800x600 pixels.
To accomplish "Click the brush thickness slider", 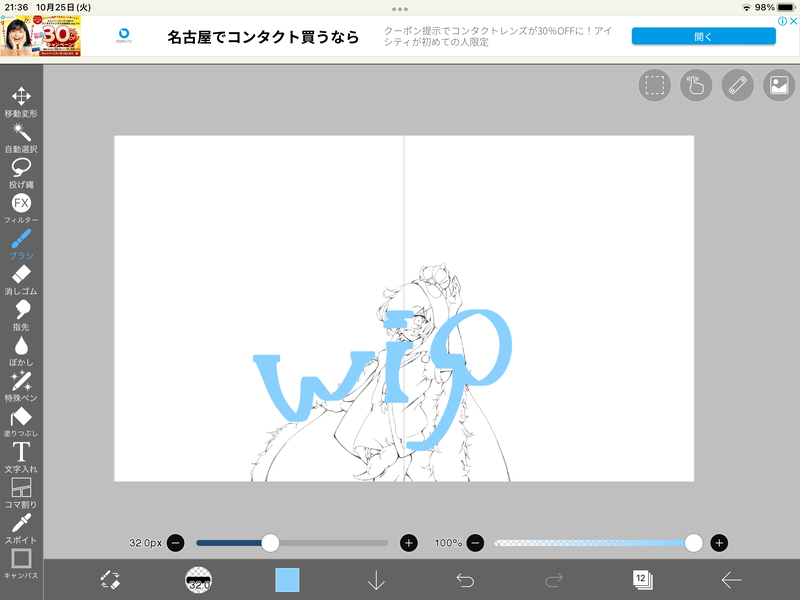I will (292, 543).
